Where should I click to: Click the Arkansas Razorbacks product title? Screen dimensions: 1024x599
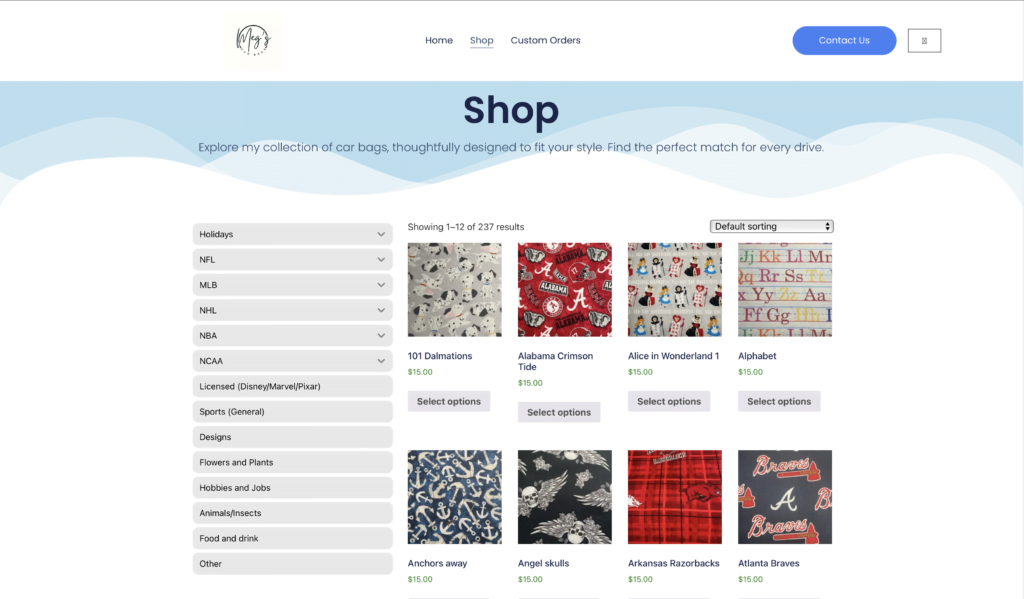point(673,563)
